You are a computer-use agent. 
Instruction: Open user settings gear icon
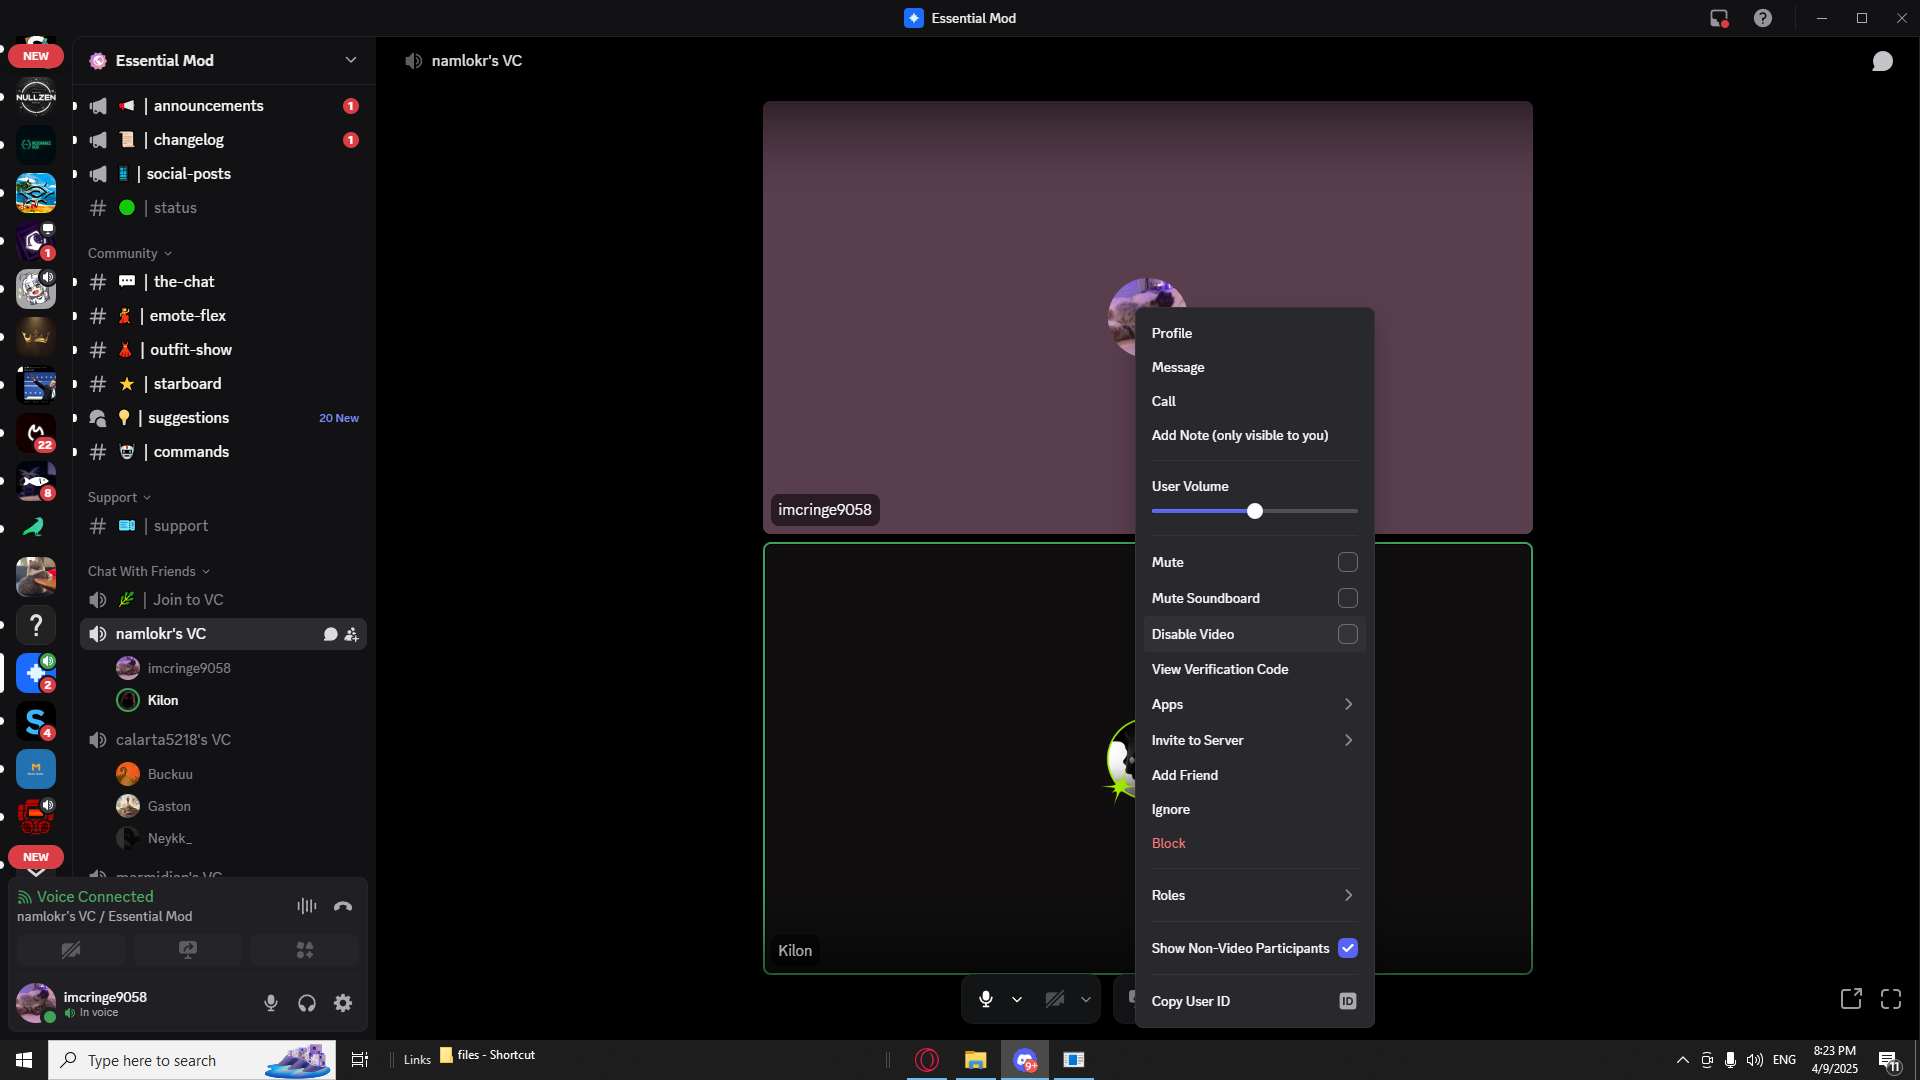(x=343, y=1003)
